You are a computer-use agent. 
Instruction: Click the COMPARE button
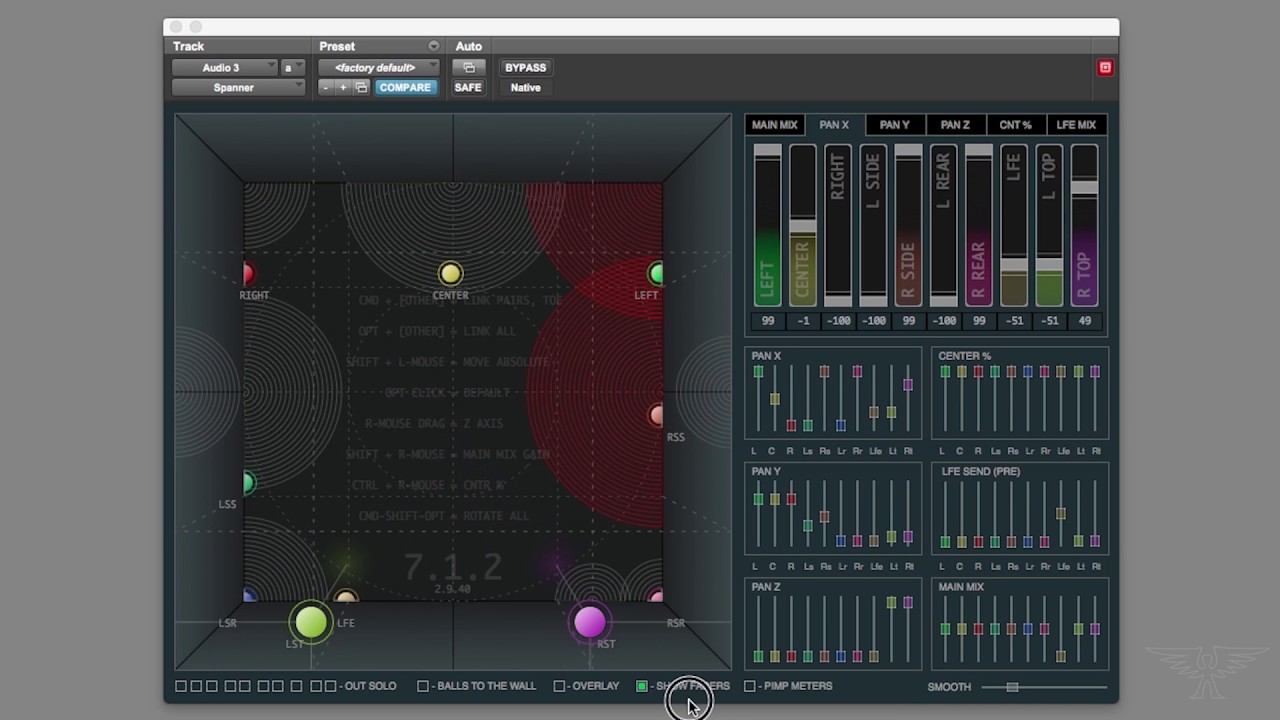[405, 88]
